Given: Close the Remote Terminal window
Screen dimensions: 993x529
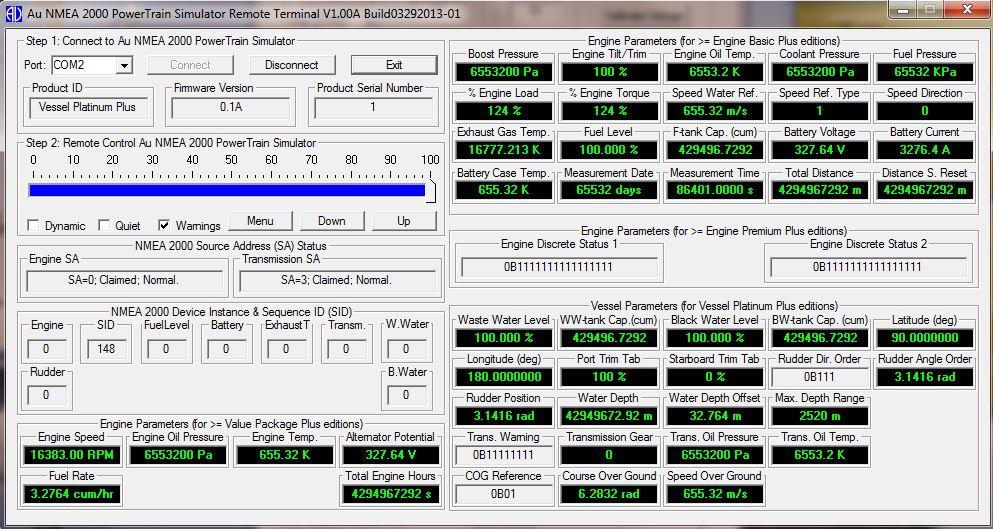Looking at the screenshot, I should click(x=965, y=10).
